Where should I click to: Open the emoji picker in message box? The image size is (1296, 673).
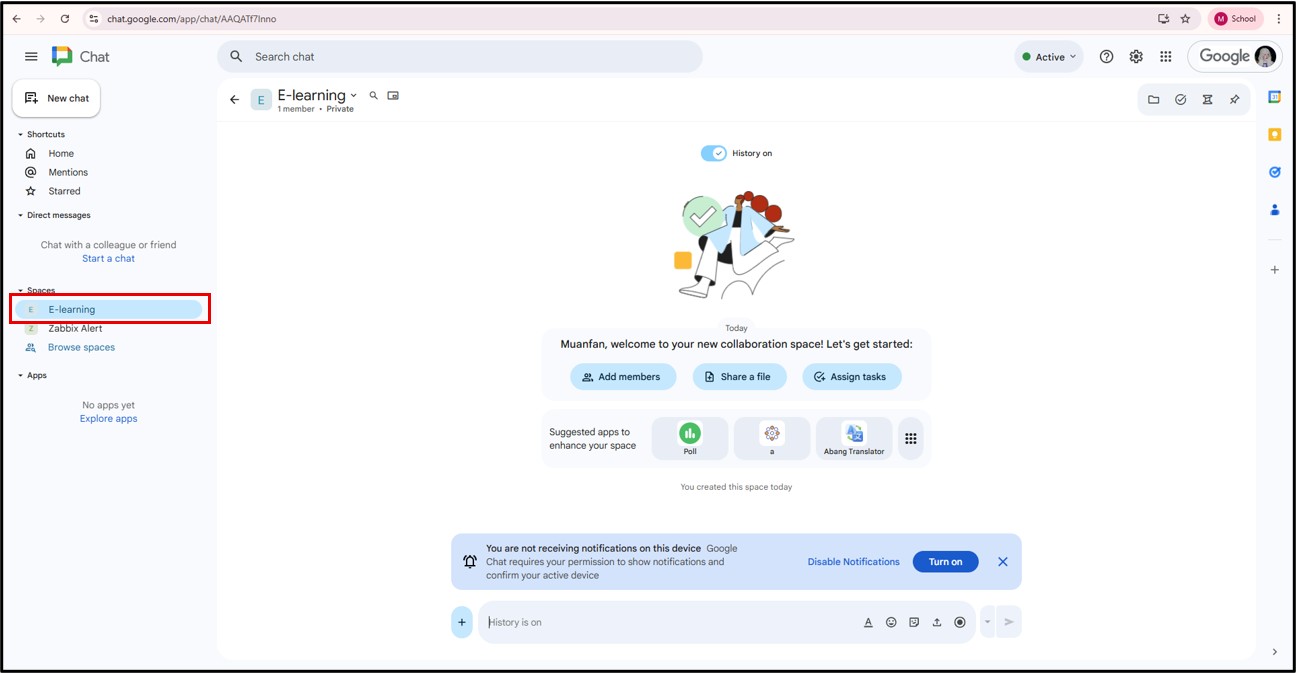click(891, 622)
